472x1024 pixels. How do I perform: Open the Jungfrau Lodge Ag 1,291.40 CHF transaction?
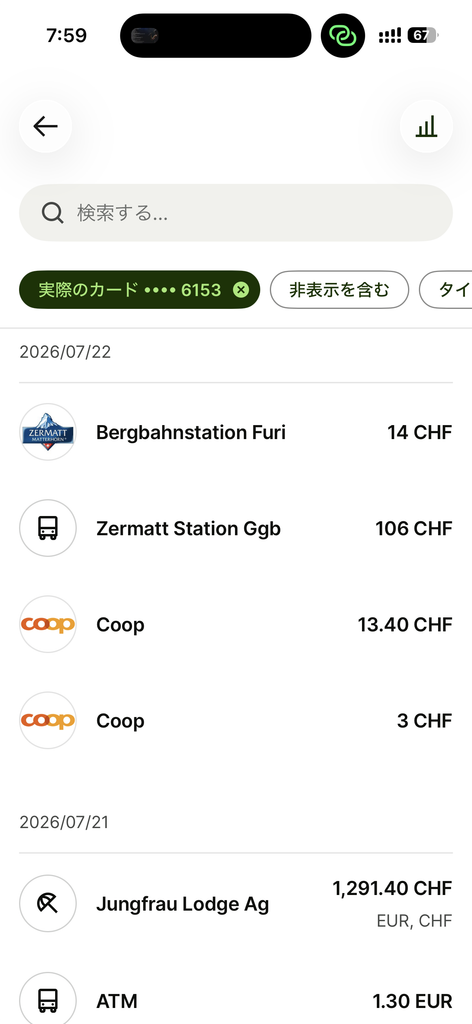(236, 904)
